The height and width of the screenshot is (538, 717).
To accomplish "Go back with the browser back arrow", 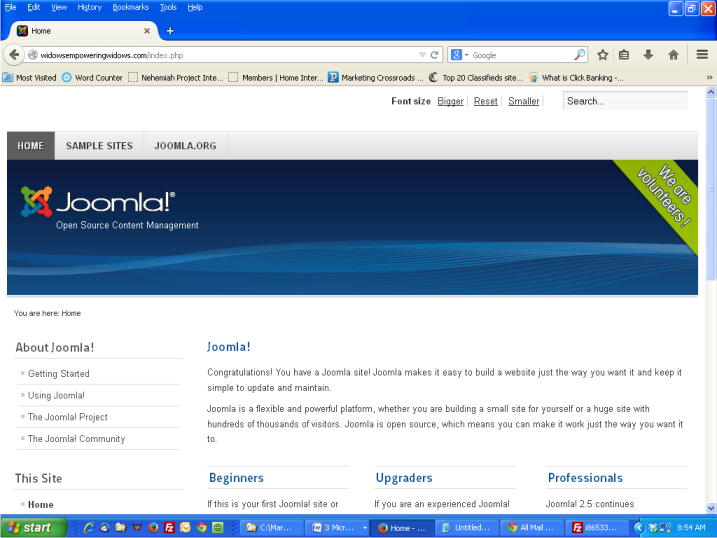I will pos(14,55).
